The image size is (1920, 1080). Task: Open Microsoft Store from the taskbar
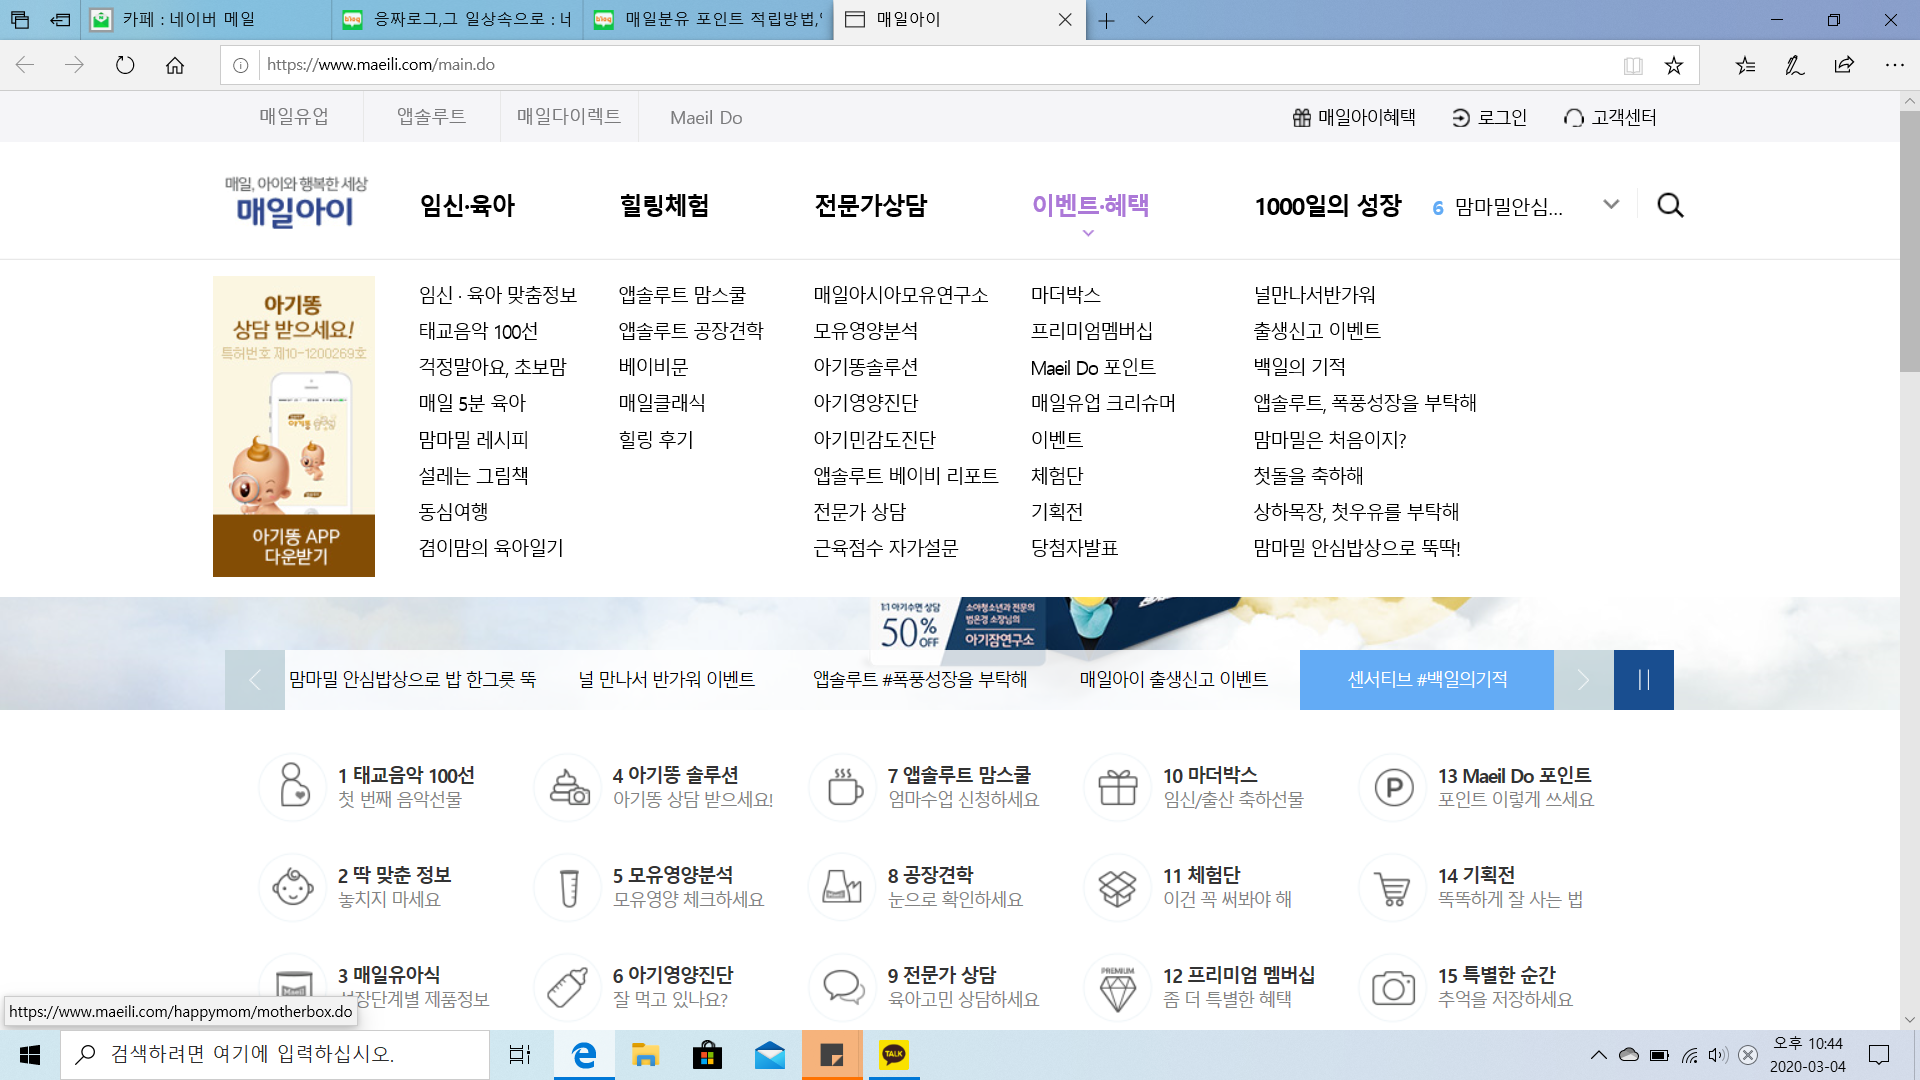click(707, 1054)
